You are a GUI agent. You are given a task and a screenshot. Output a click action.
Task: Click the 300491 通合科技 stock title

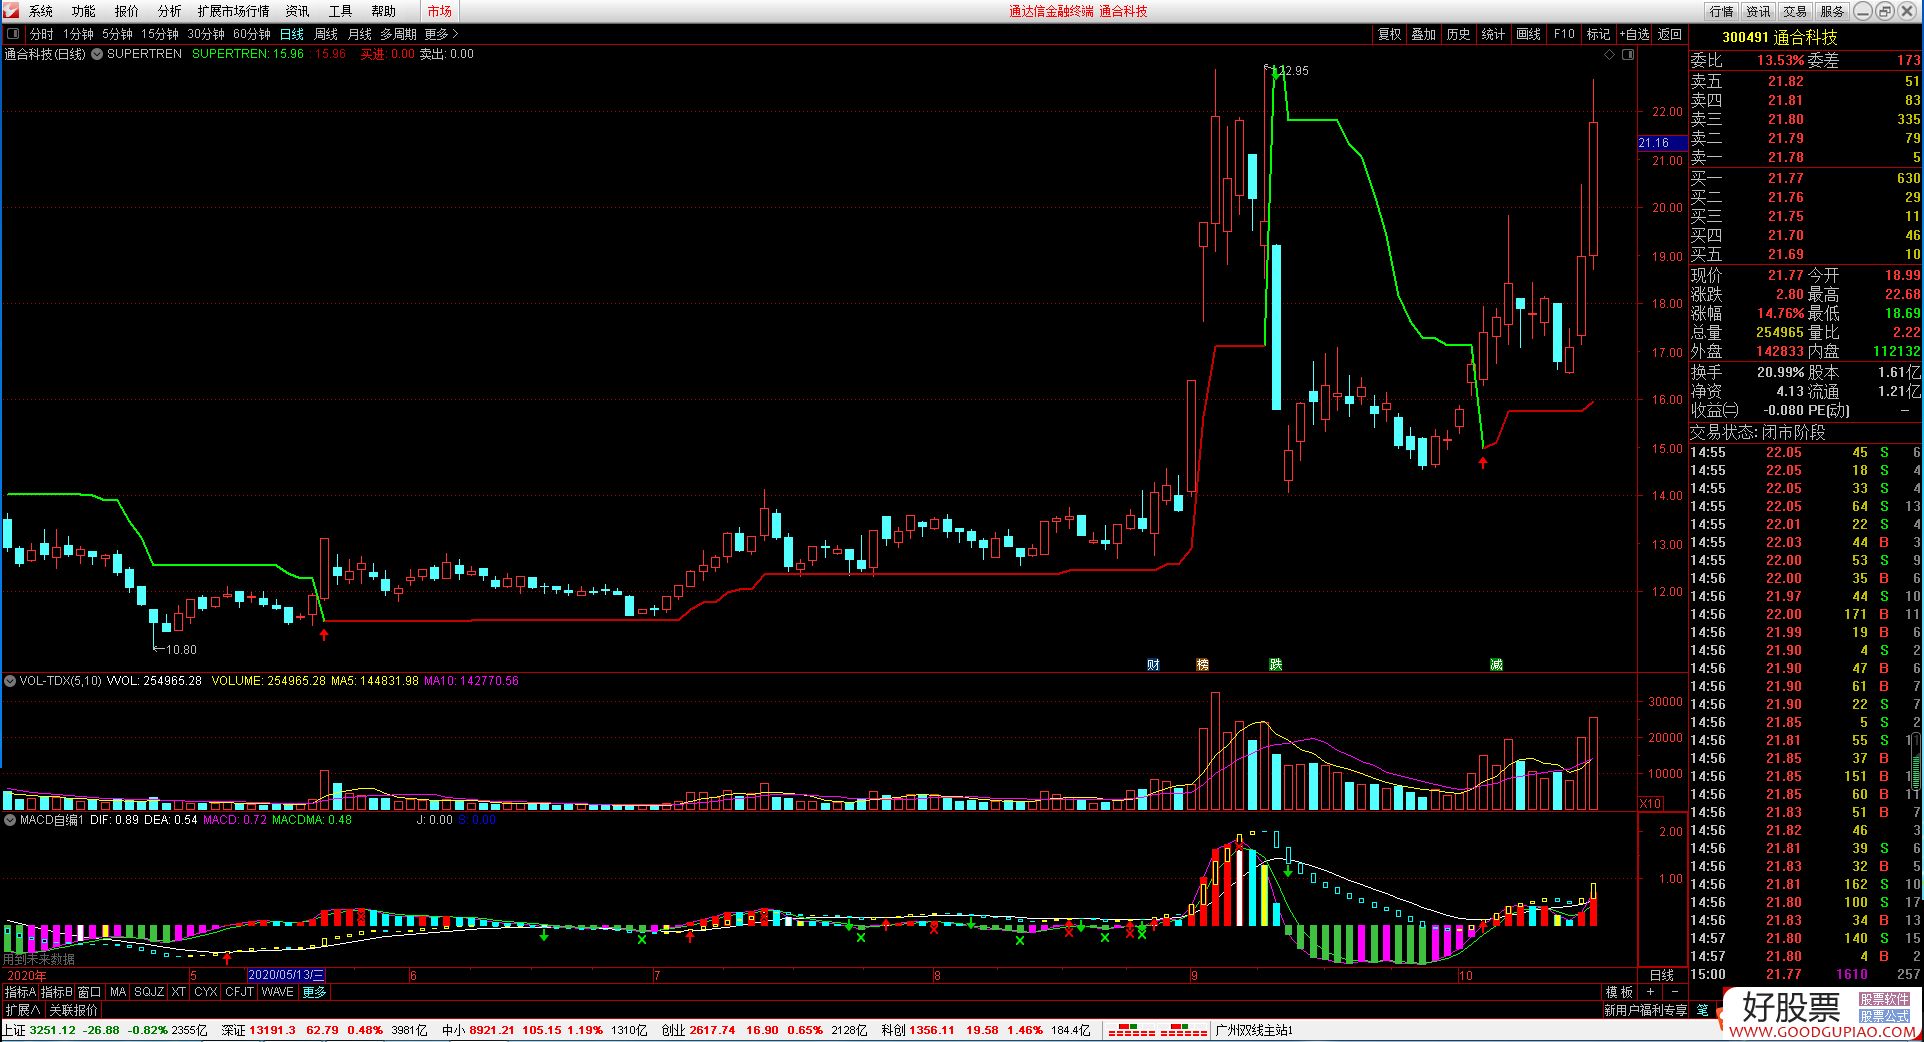pos(1780,37)
